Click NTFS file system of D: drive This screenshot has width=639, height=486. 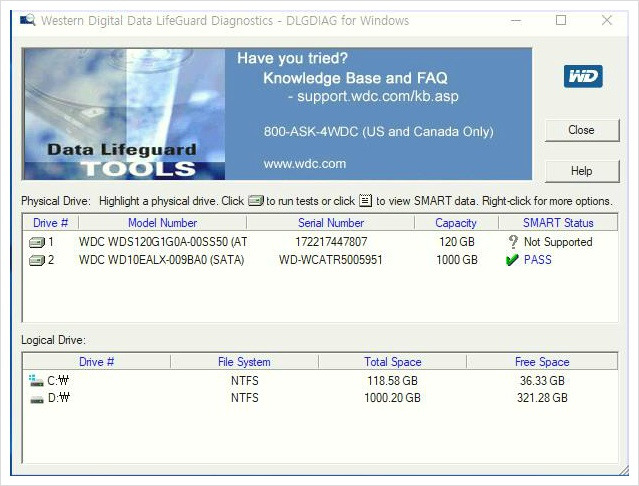click(x=245, y=398)
